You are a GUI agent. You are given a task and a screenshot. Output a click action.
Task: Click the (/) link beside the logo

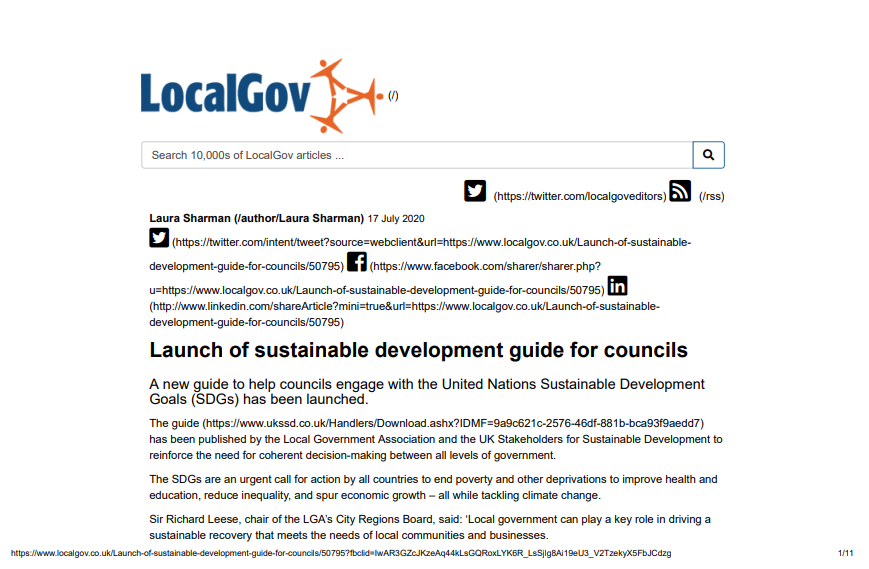(393, 95)
